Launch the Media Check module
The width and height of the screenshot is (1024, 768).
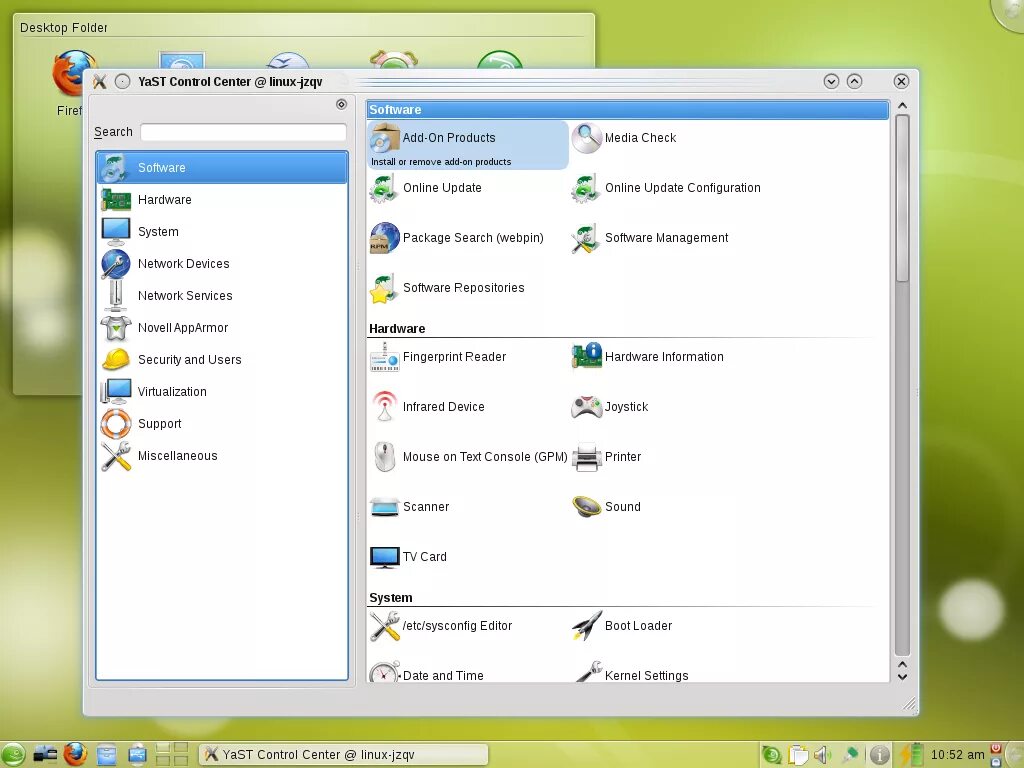(x=624, y=138)
